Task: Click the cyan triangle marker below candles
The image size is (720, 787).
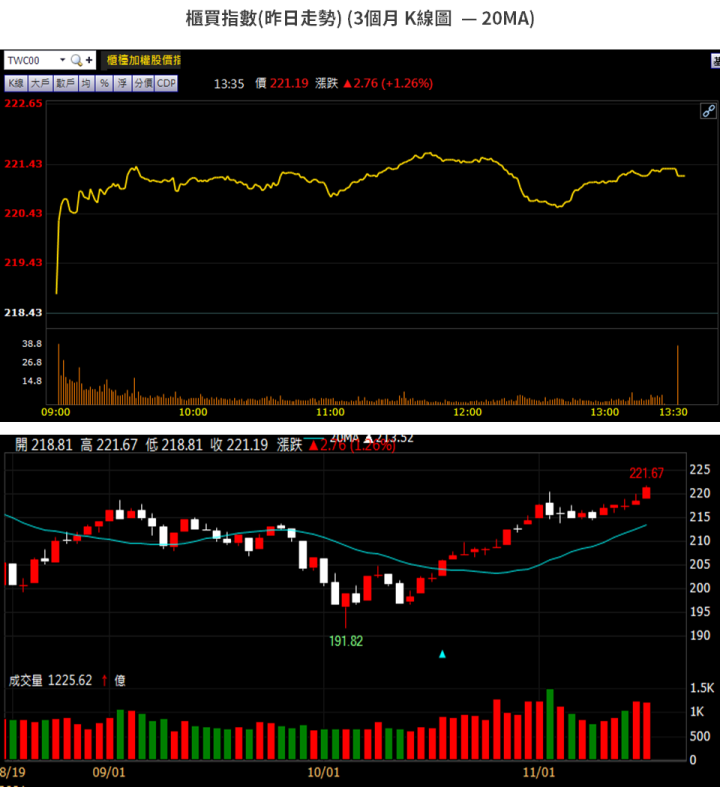Action: (442, 654)
